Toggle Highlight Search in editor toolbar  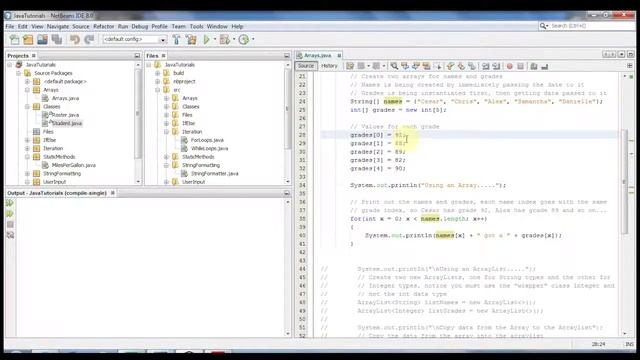click(427, 66)
